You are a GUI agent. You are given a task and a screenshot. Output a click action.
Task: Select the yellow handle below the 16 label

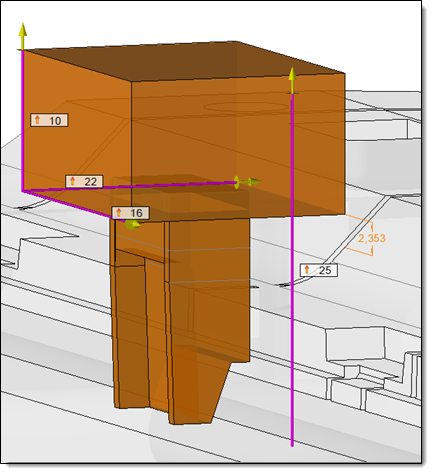pyautogui.click(x=133, y=224)
